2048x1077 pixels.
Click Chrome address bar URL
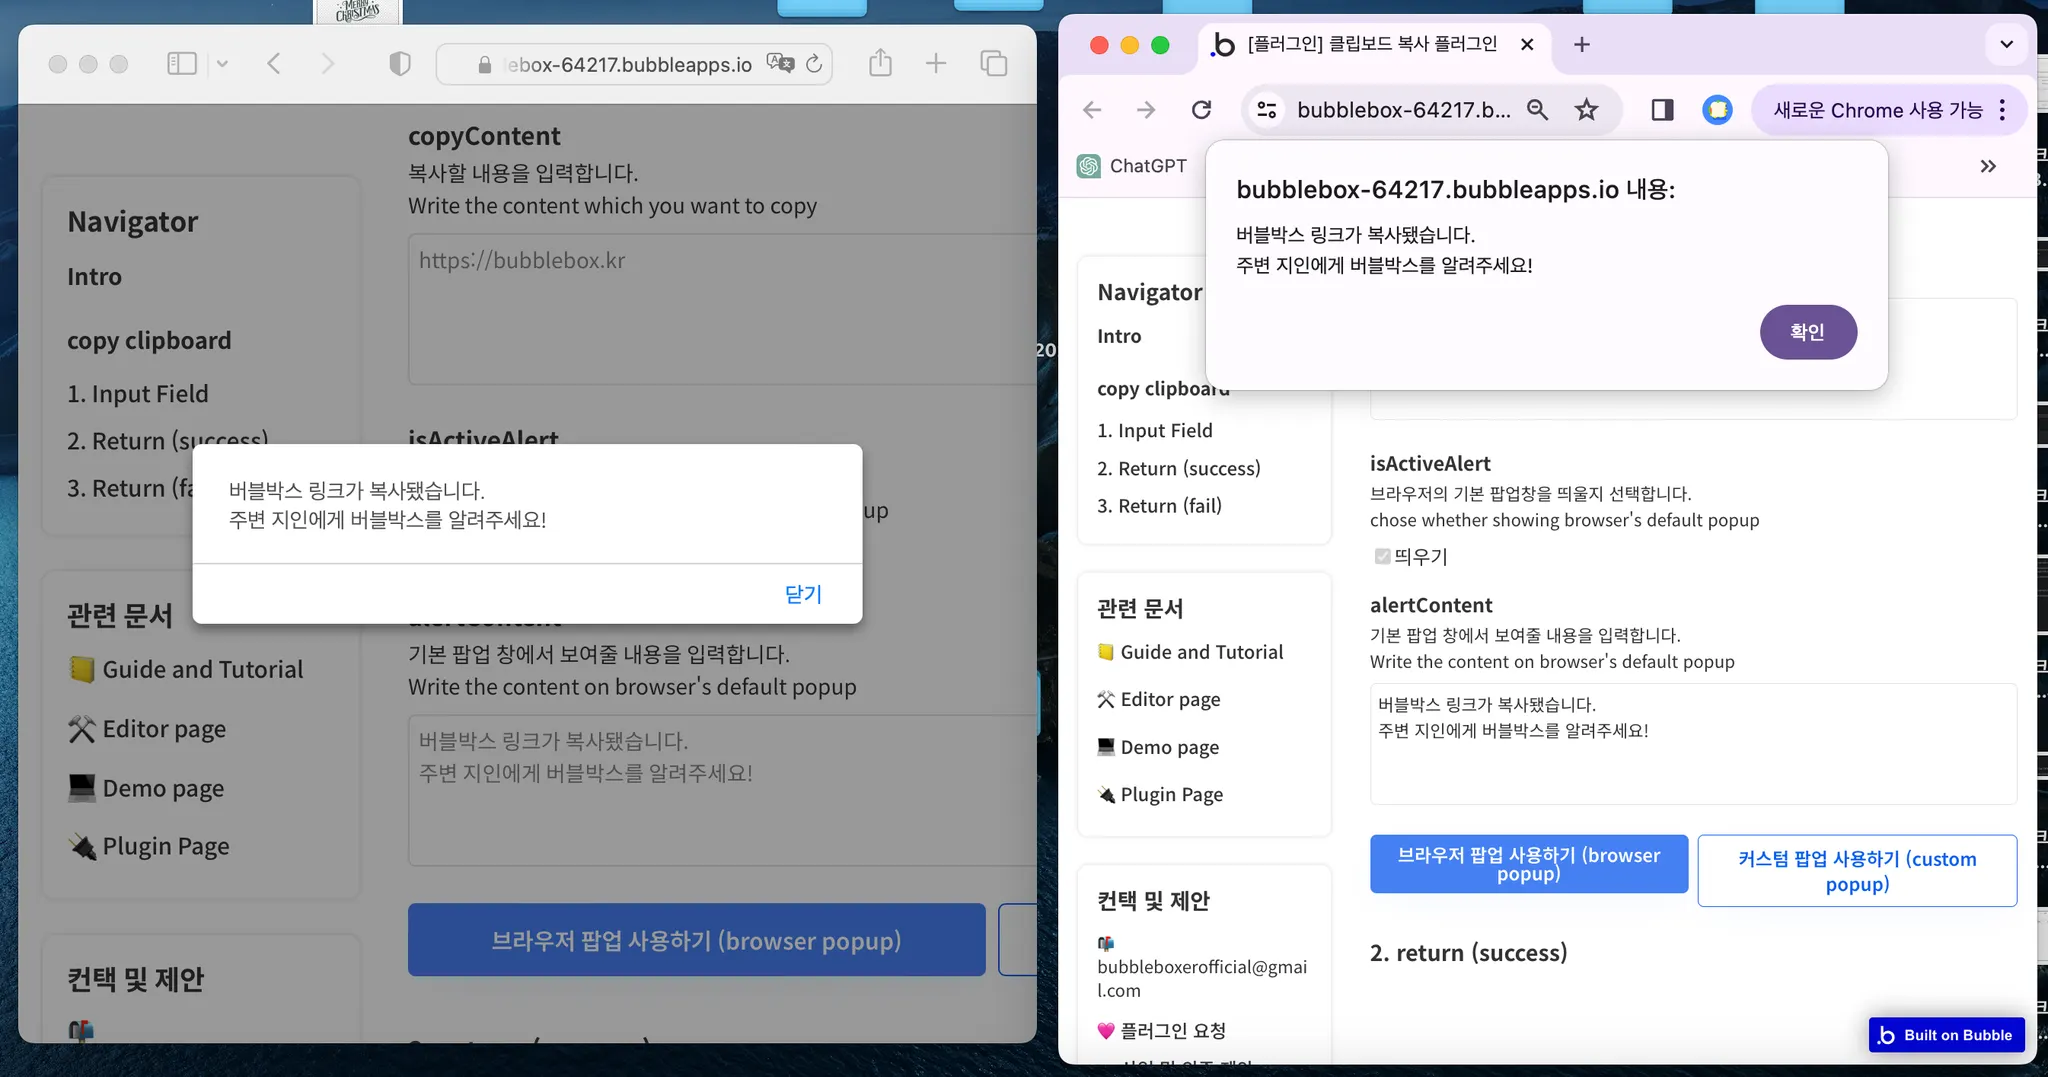click(x=1404, y=110)
